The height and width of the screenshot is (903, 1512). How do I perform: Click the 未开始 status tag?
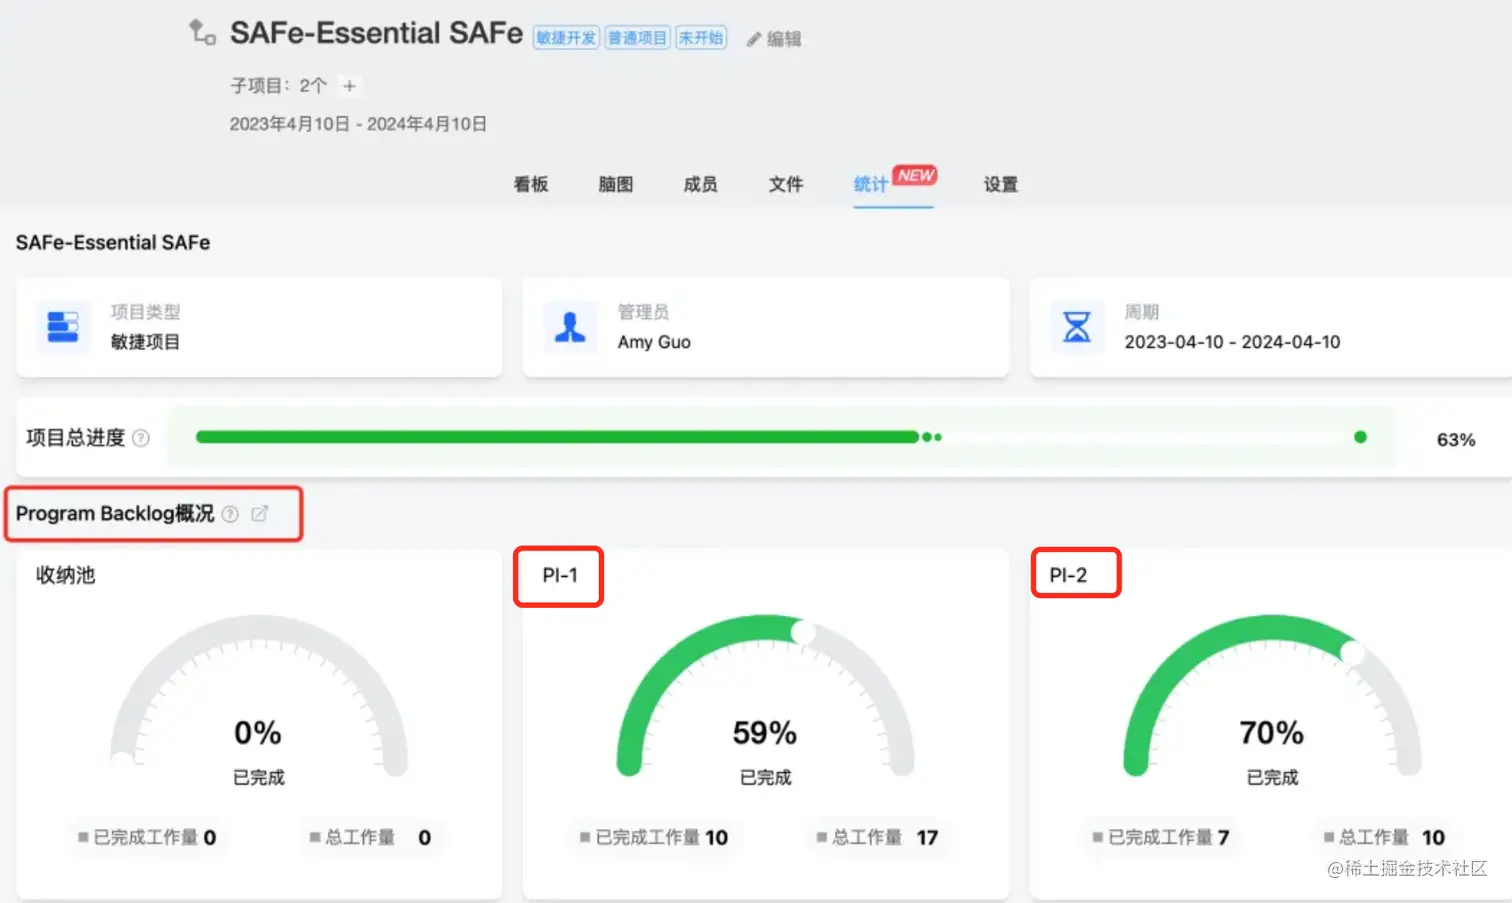click(701, 38)
